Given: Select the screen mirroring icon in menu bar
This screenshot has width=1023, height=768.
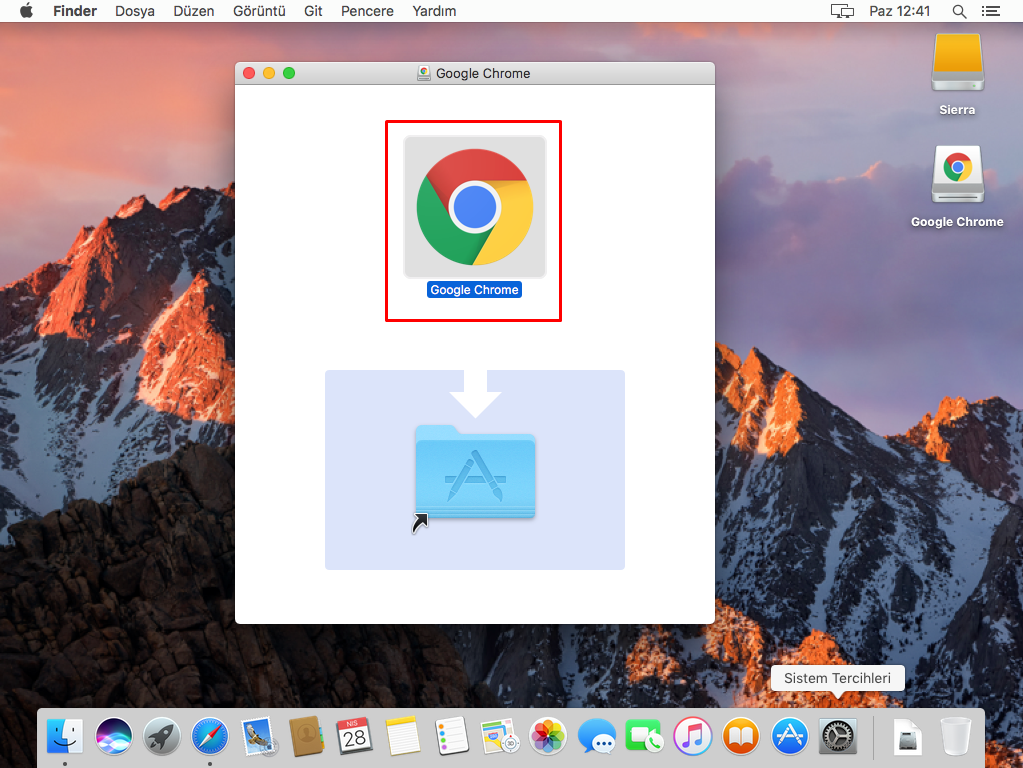Looking at the screenshot, I should coord(841,11).
